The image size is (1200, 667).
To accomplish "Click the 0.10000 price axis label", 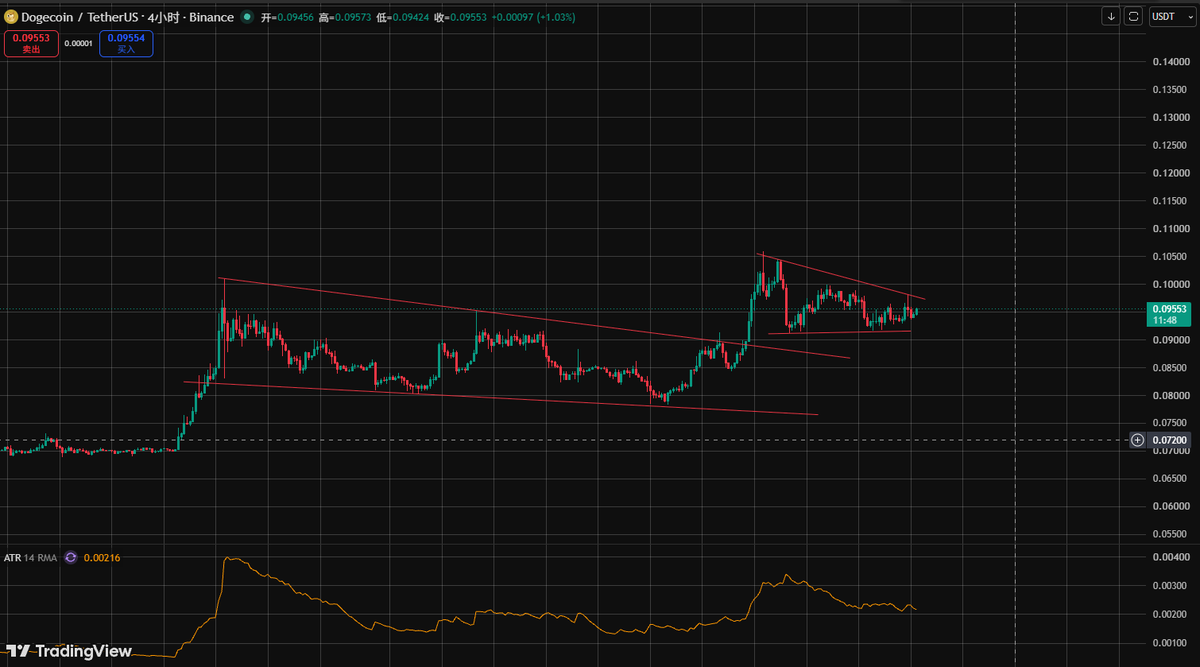I will coord(1170,284).
